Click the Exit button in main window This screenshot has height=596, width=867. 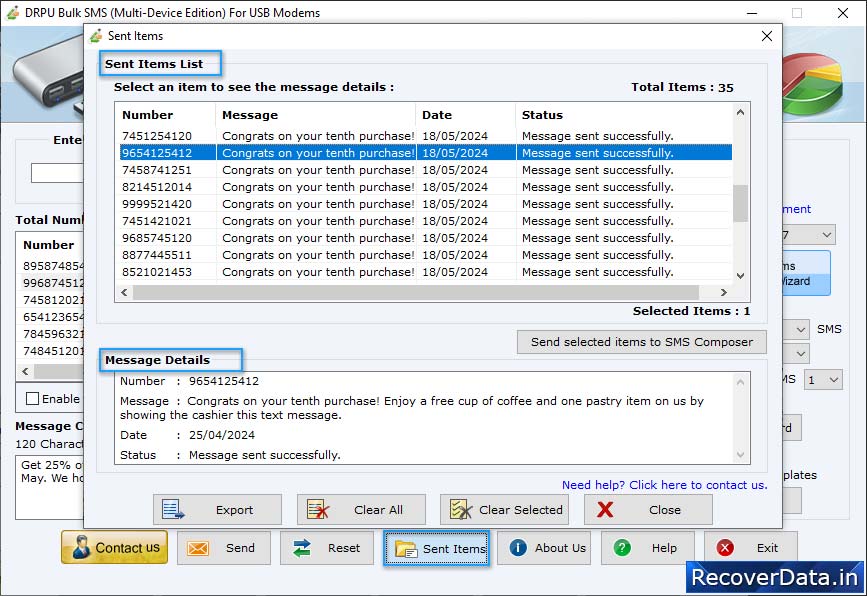(x=750, y=548)
